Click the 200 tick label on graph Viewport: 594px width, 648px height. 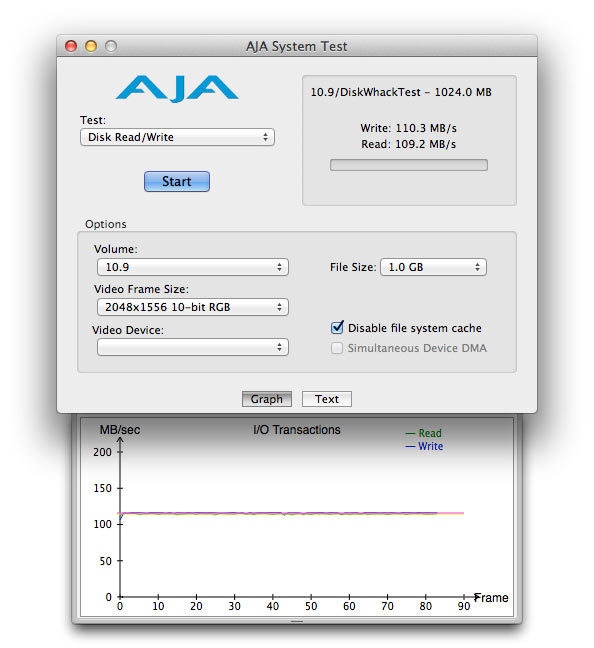pos(103,452)
